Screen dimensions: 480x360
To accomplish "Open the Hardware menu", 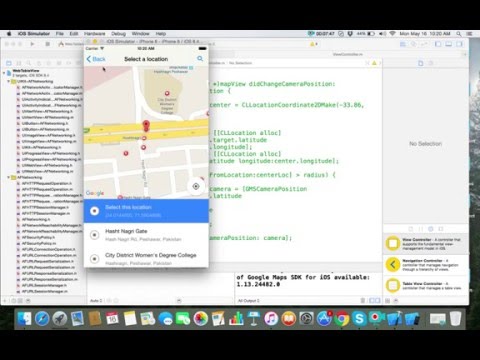I will pyautogui.click(x=94, y=34).
